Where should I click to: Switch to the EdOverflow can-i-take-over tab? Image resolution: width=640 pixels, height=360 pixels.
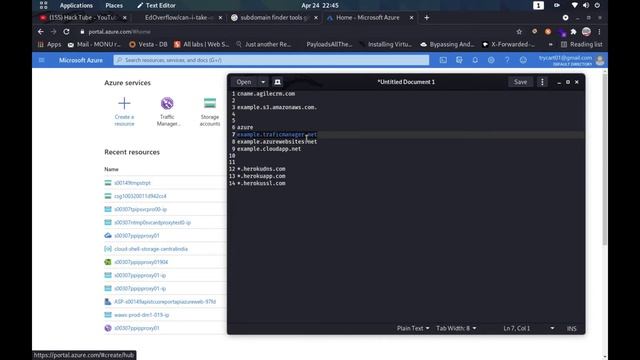click(179, 18)
